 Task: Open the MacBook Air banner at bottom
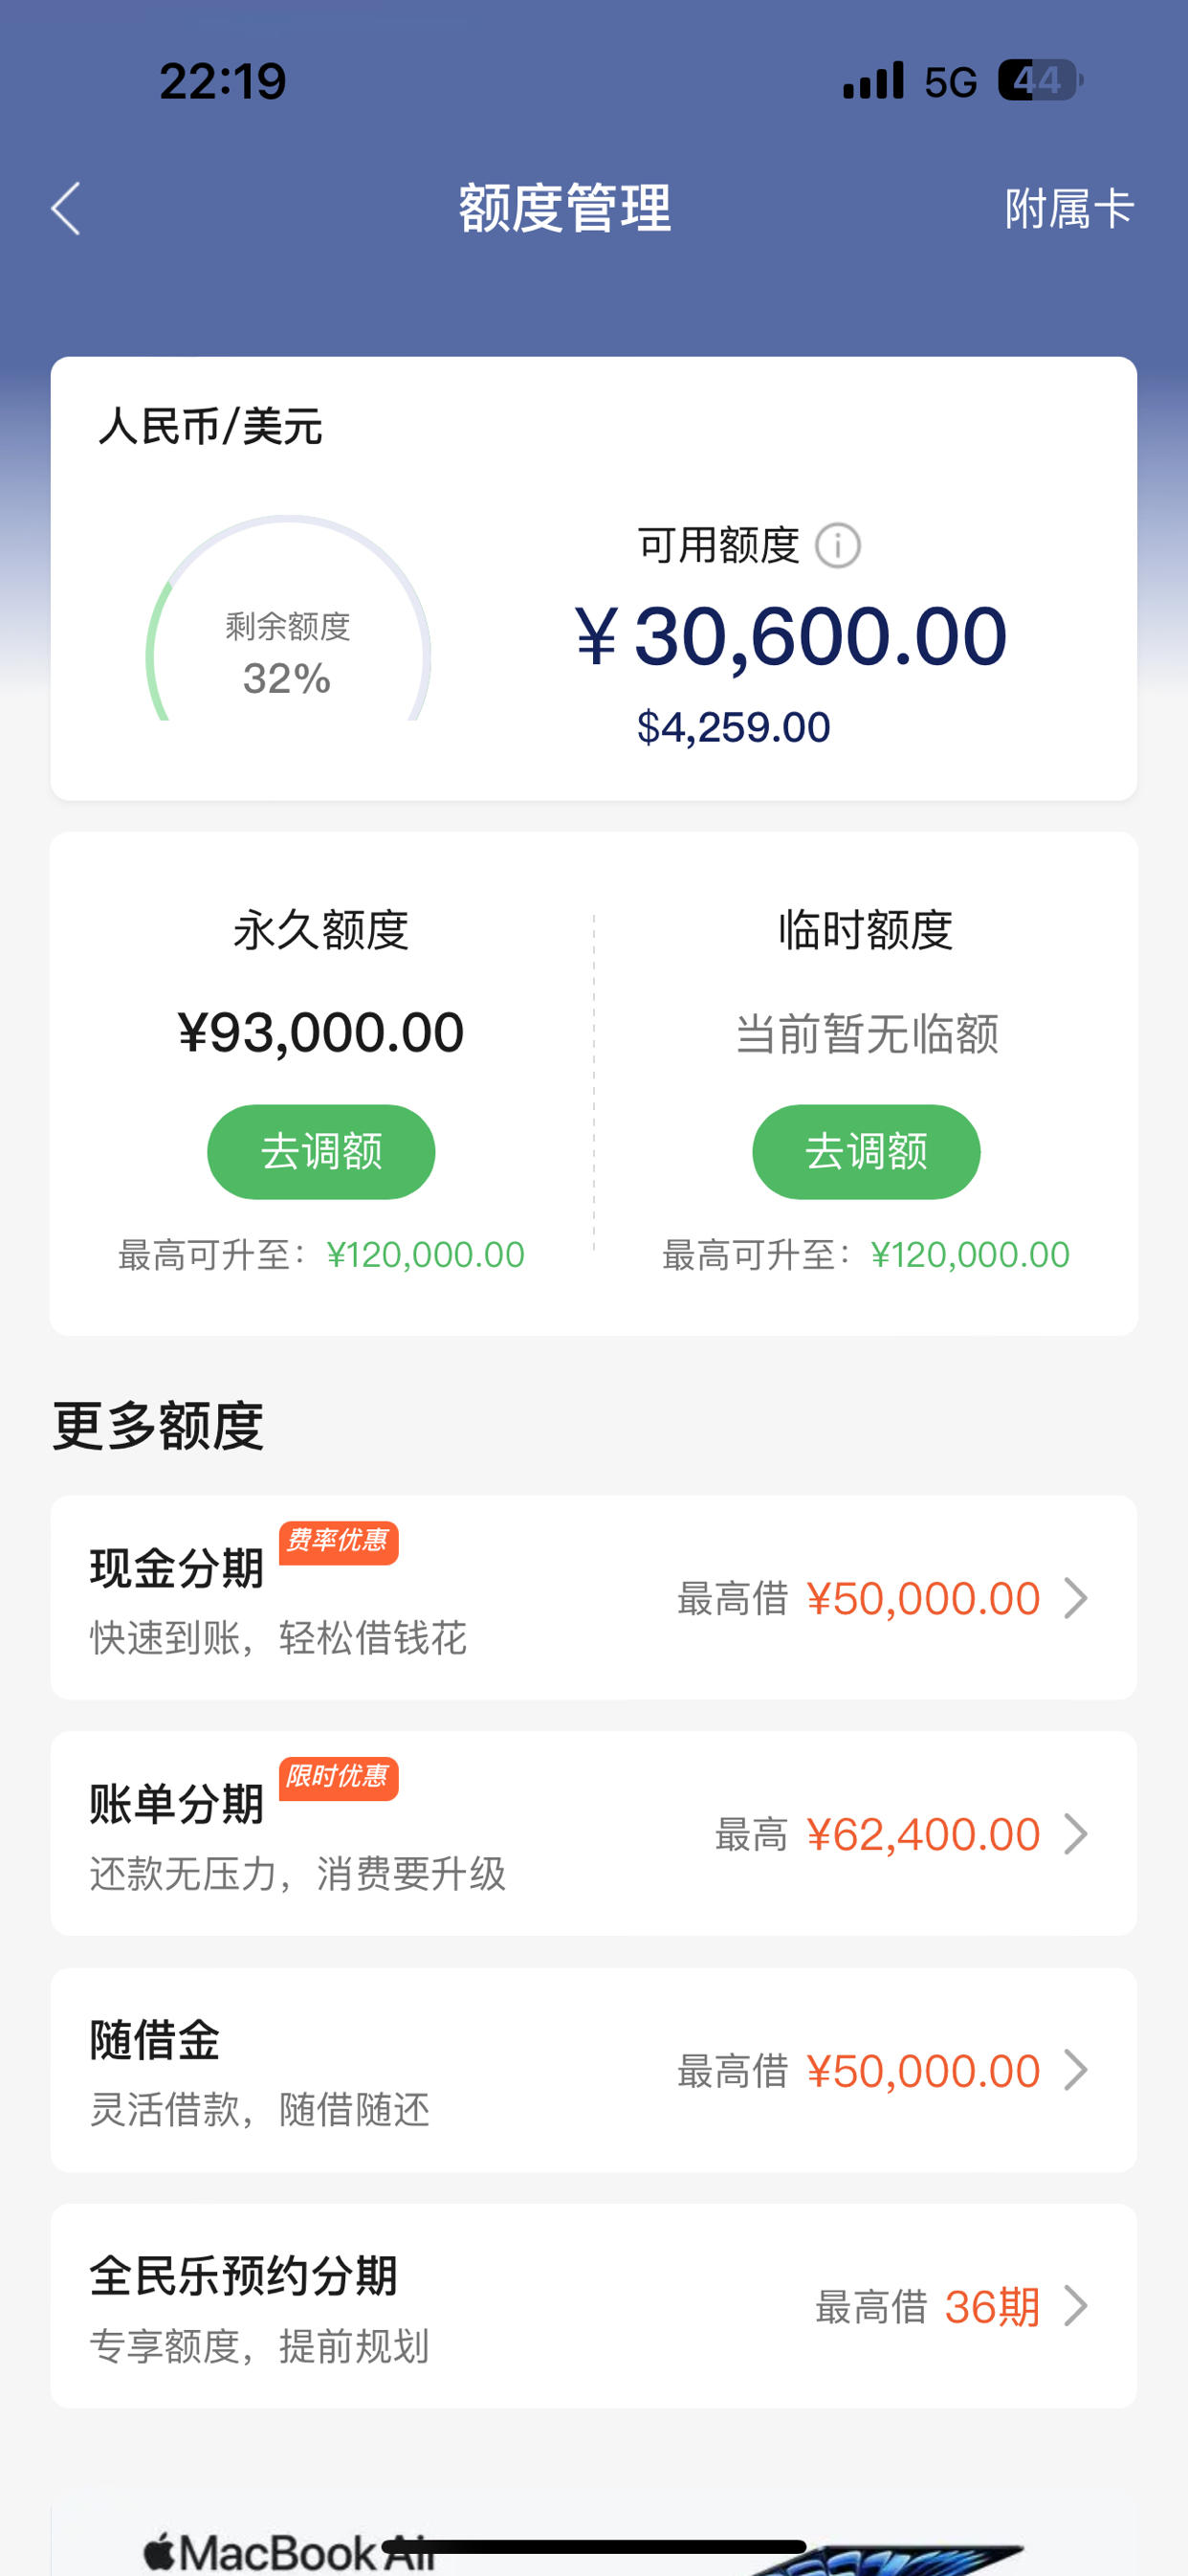click(x=594, y=2541)
